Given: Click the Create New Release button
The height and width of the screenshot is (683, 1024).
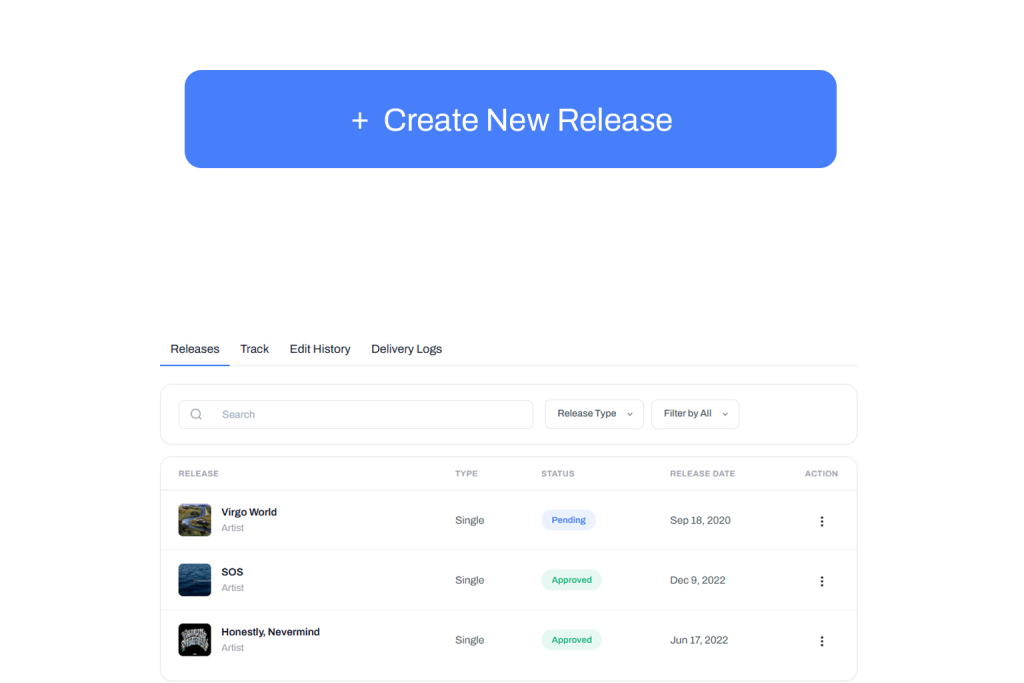Looking at the screenshot, I should pos(510,120).
